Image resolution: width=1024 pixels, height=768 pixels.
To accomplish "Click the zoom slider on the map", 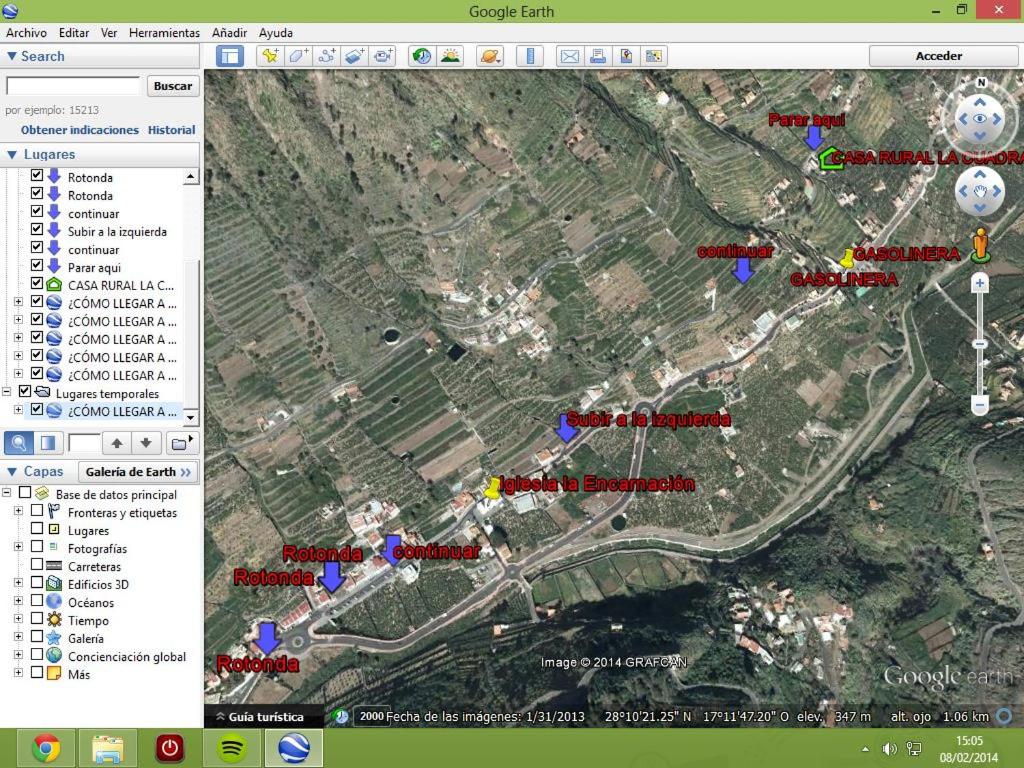I will coord(980,344).
